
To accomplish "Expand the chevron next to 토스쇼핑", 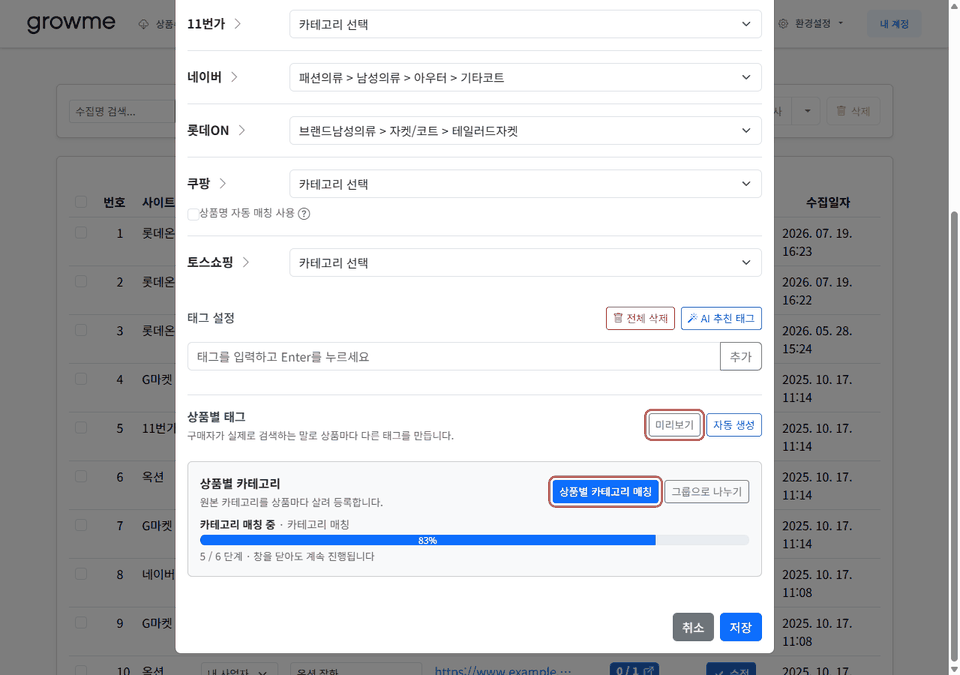I will tap(246, 262).
